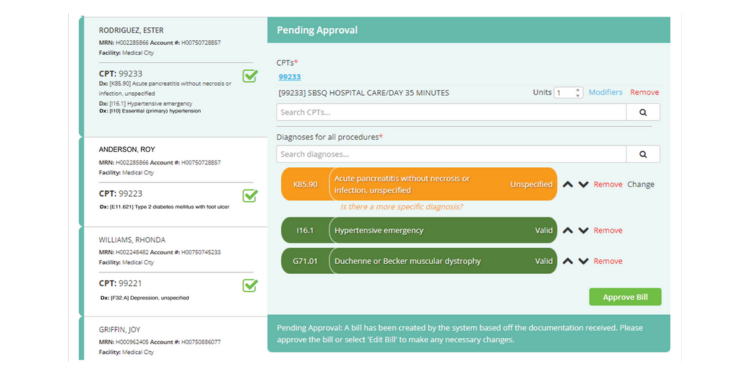This screenshot has height=375, width=750.
Task: Focus the Search CPTs field
Action: (451, 112)
